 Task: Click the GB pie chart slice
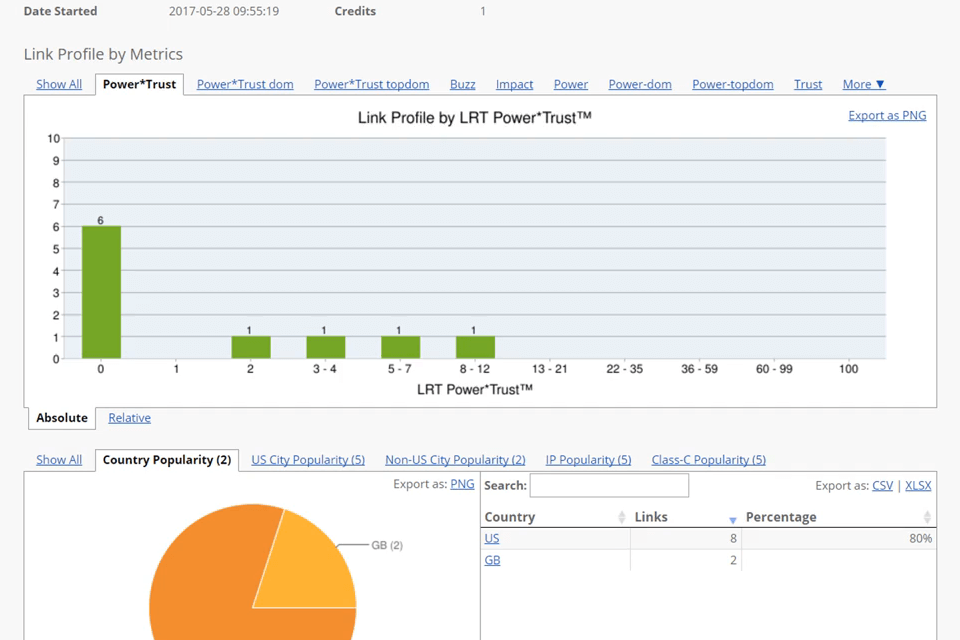[x=309, y=567]
